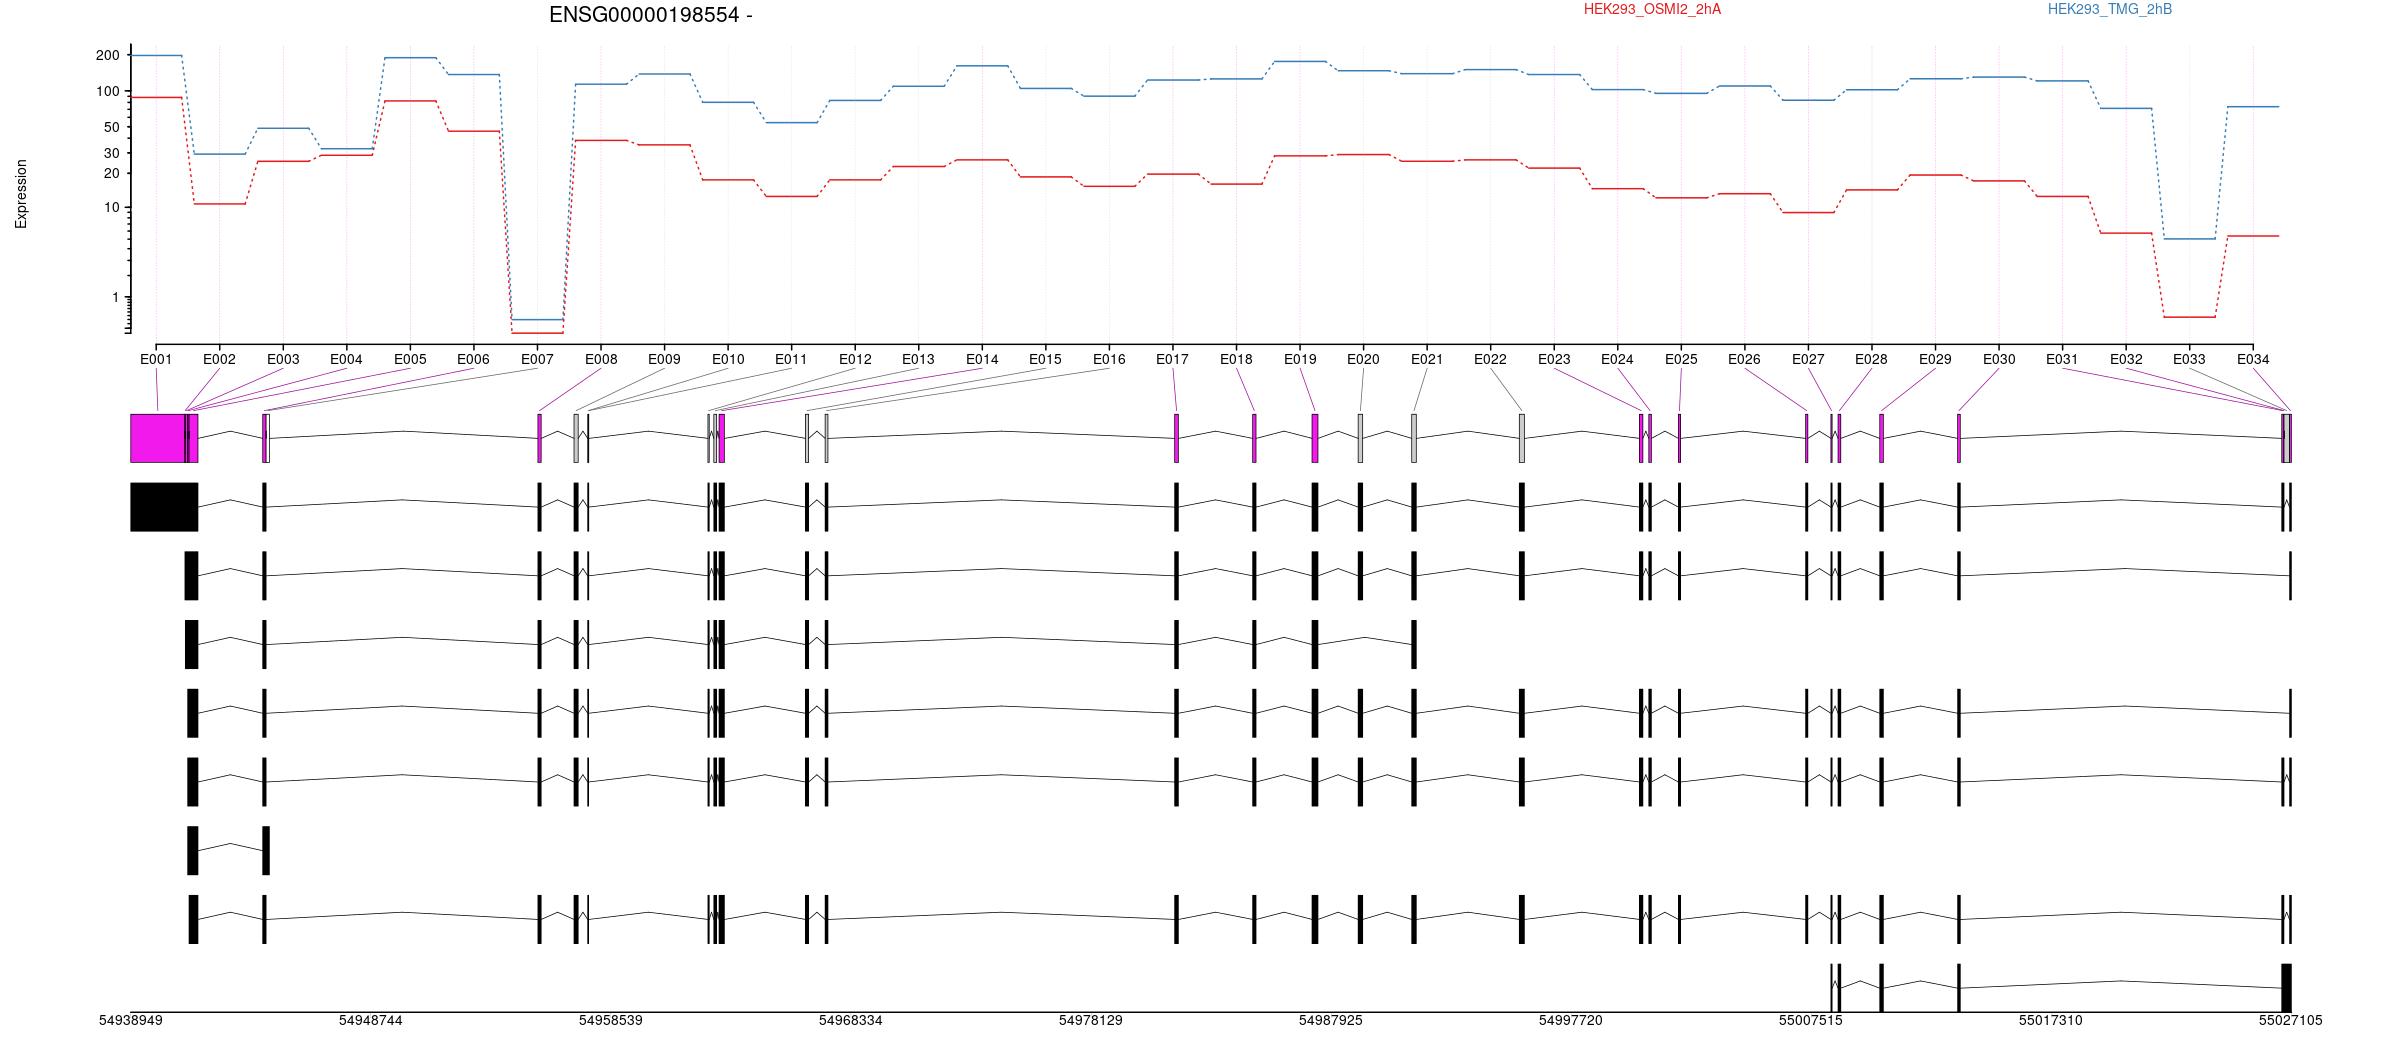This screenshot has width=2400, height=1040.
Task: Click exon label E032
Action: (x=2126, y=359)
